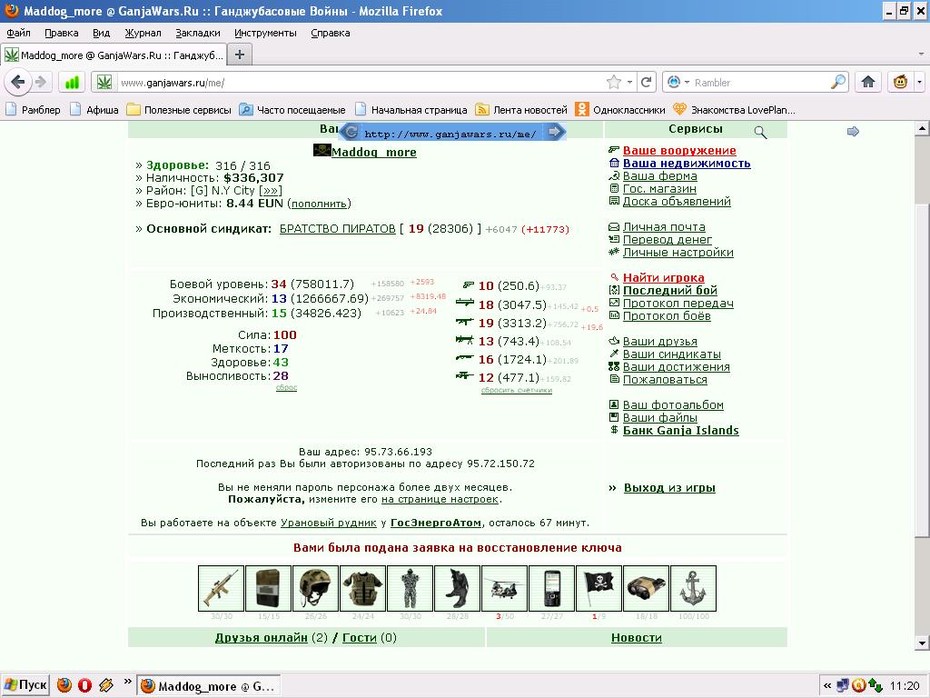Open Ваше вооружение link
930x698 pixels.
coord(679,151)
